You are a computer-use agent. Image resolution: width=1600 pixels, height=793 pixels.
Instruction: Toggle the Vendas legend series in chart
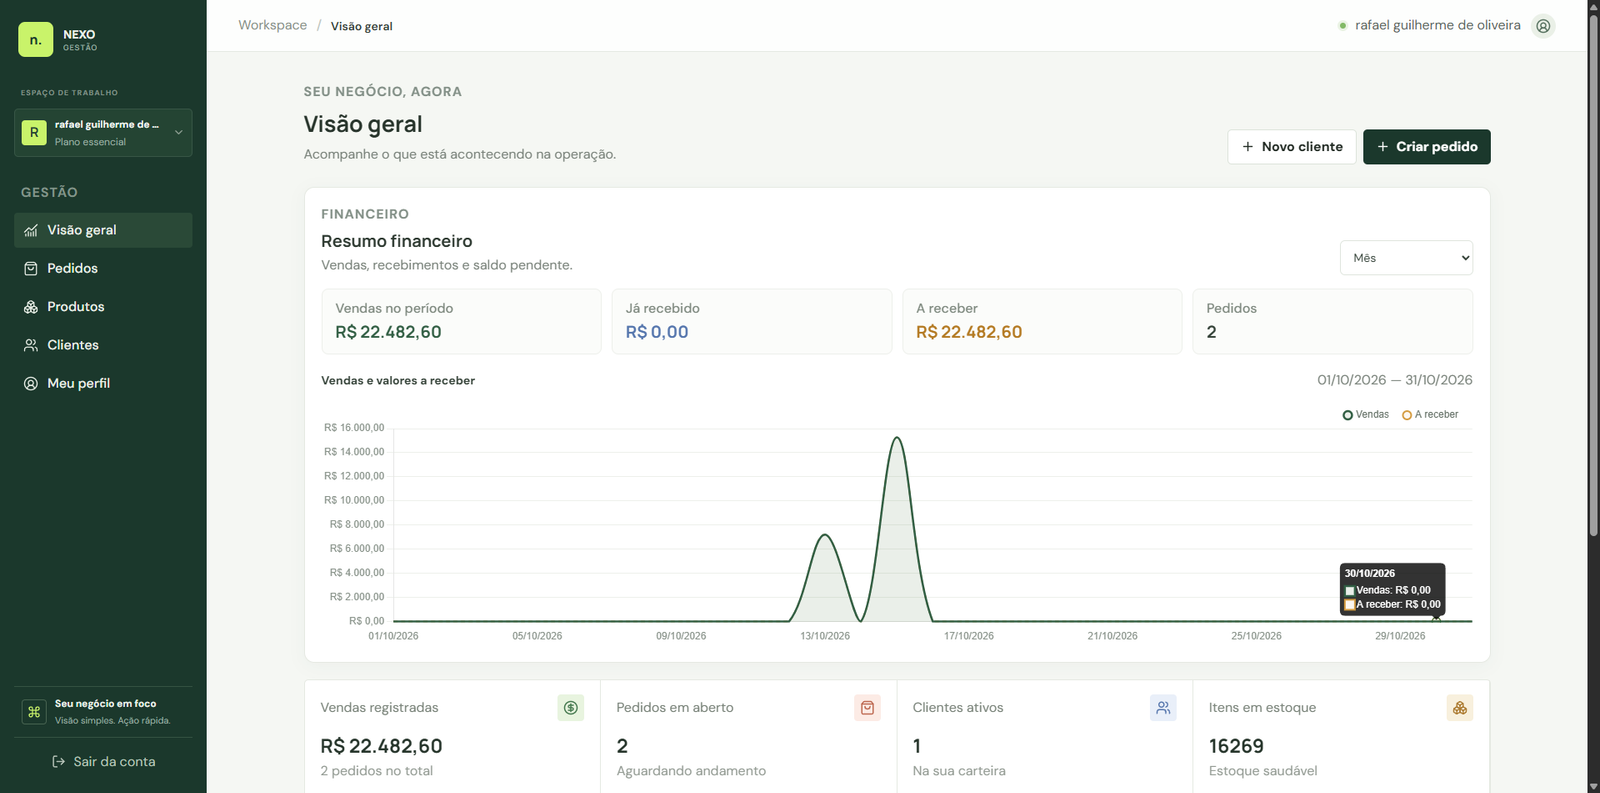point(1365,415)
